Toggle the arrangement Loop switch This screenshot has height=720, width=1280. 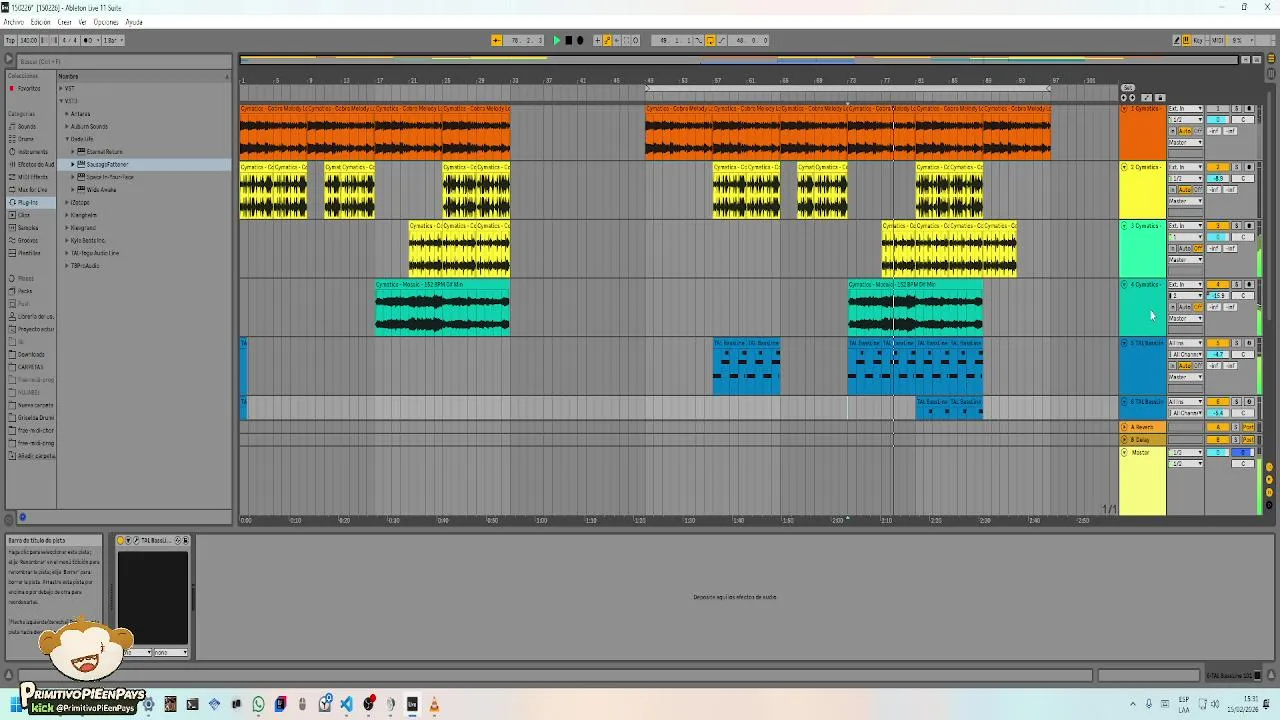(710, 40)
